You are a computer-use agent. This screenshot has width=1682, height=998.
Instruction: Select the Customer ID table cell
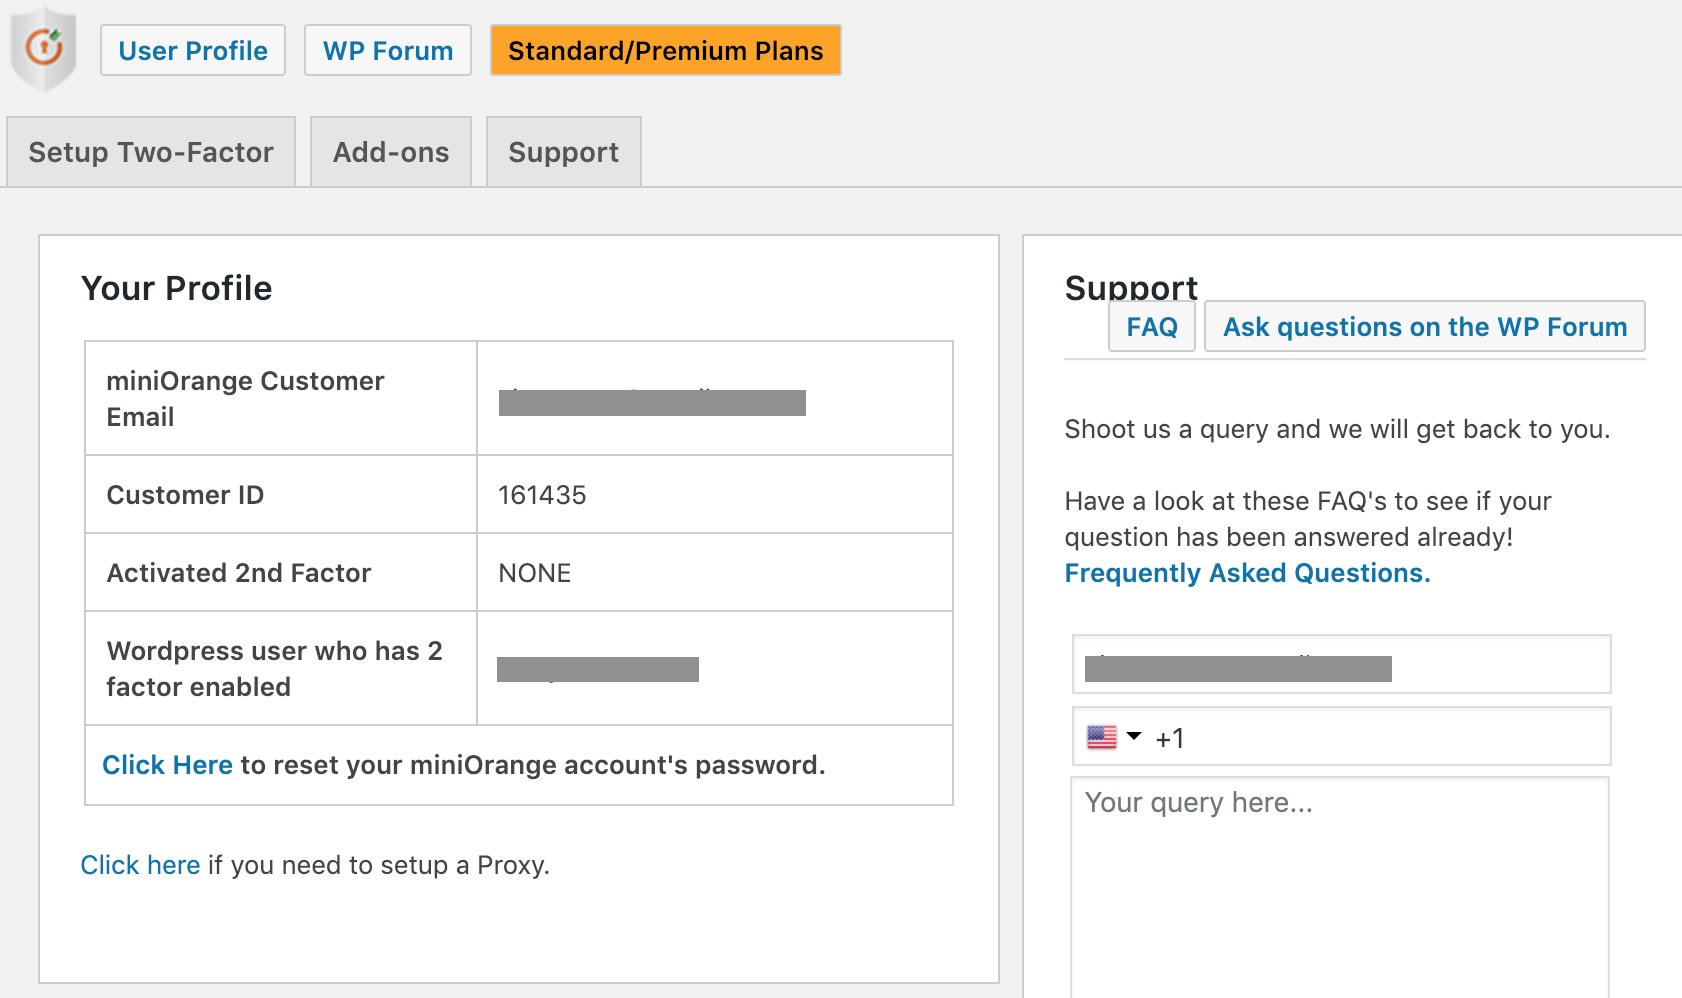[x=714, y=493]
